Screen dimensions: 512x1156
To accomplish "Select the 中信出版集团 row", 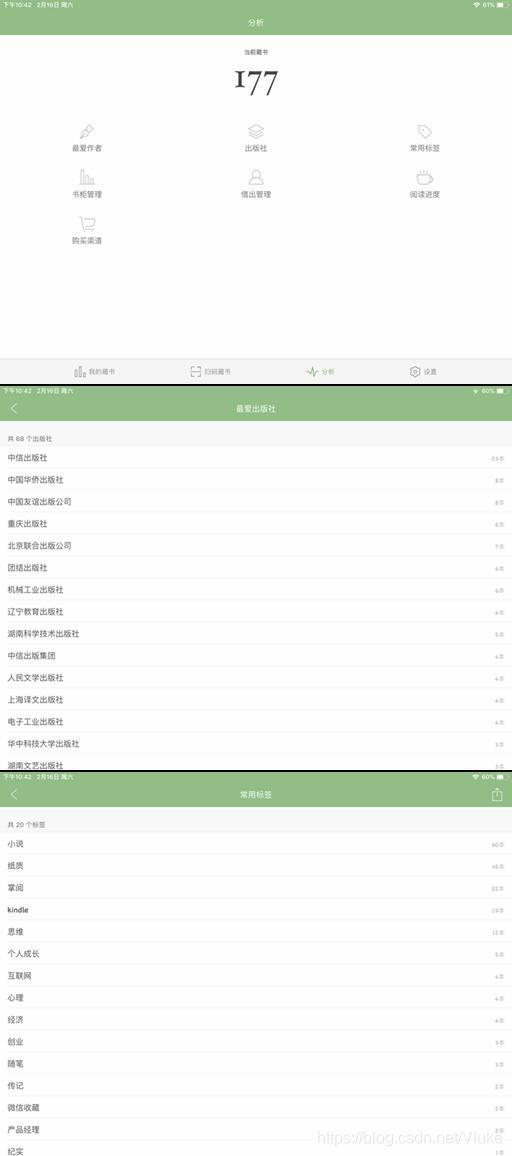I will tap(256, 655).
